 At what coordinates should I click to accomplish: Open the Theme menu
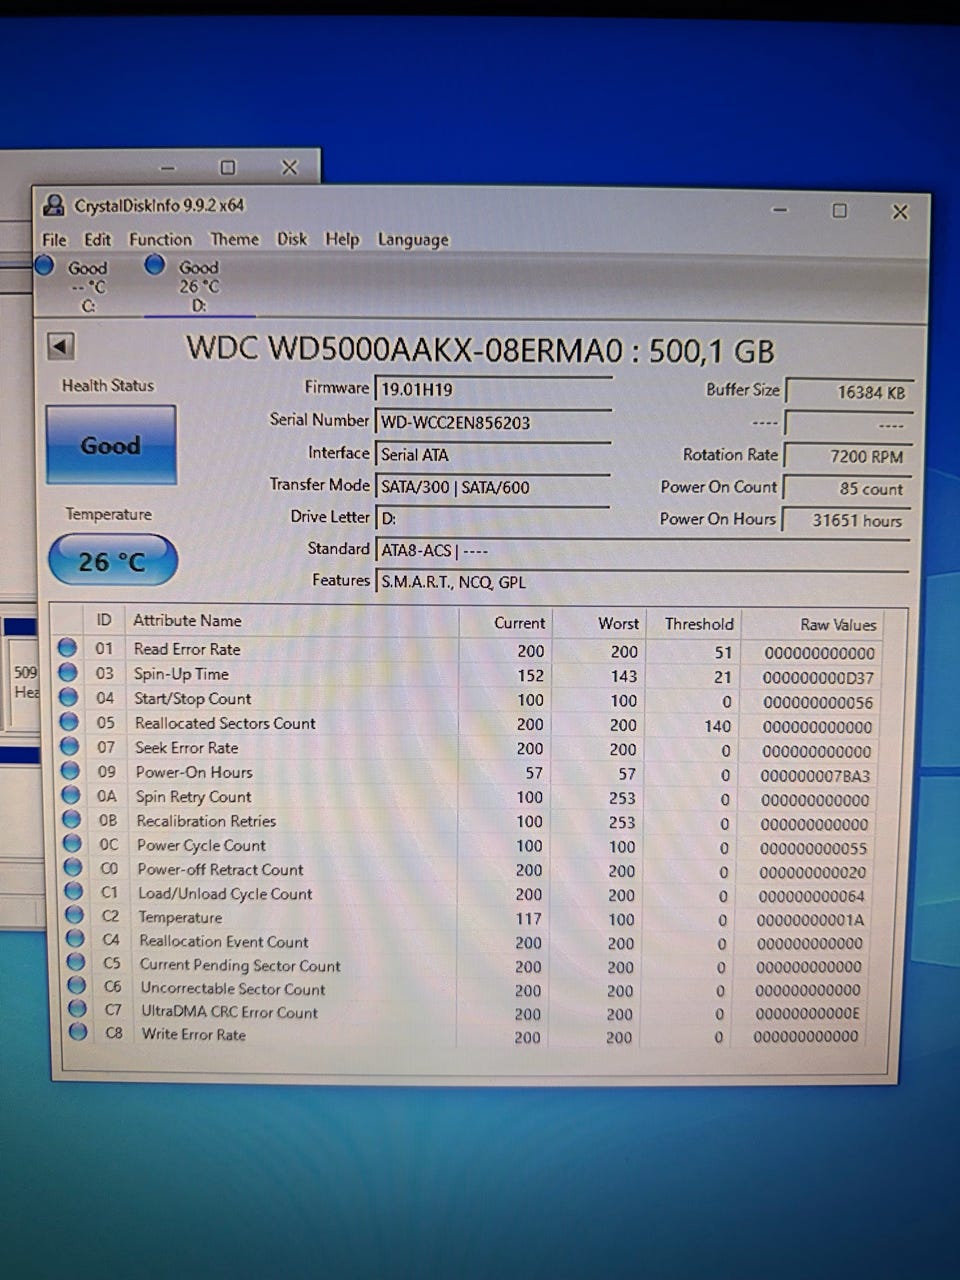(234, 239)
